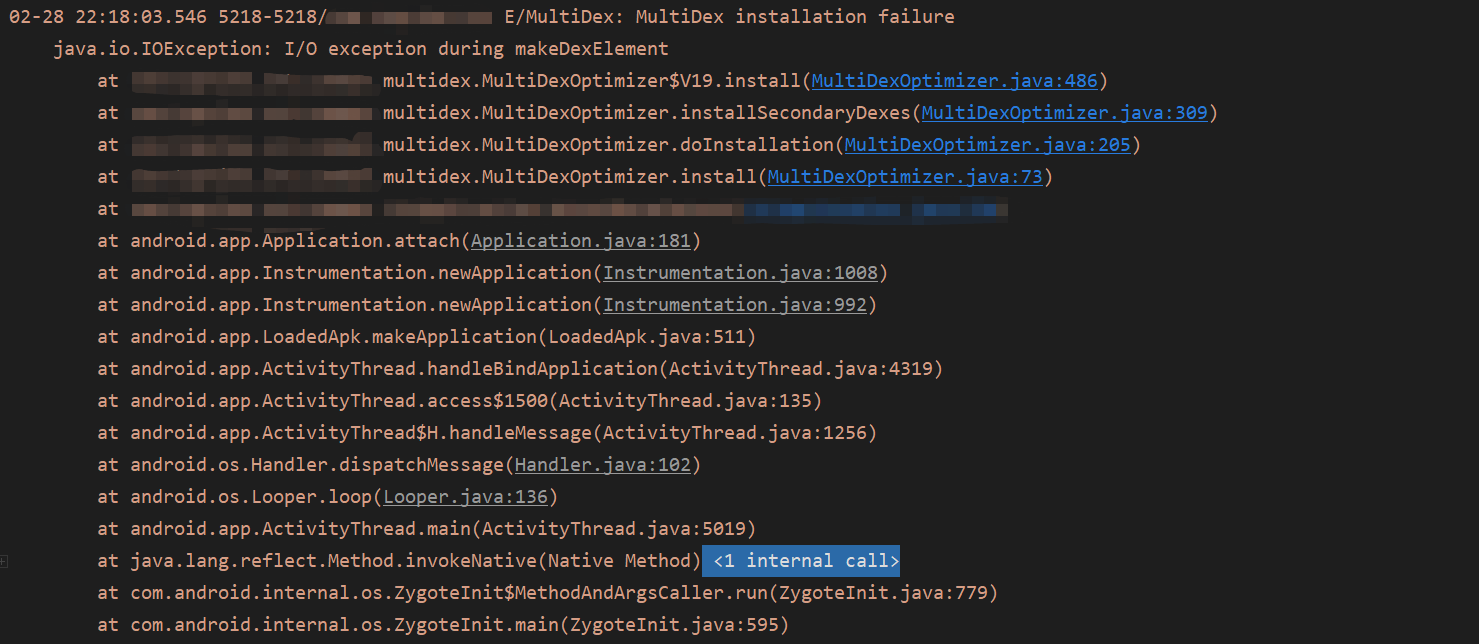Open Handler.java:102 source link

point(602,465)
